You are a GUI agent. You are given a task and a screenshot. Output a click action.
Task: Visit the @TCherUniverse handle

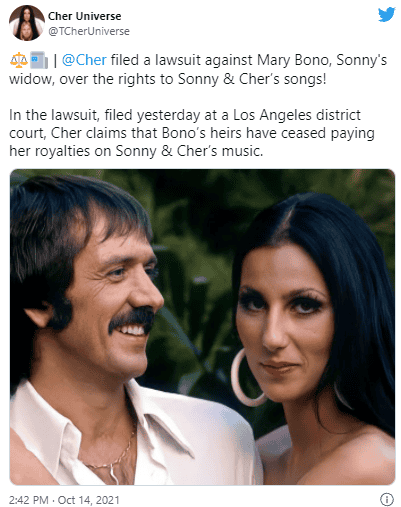(x=89, y=31)
